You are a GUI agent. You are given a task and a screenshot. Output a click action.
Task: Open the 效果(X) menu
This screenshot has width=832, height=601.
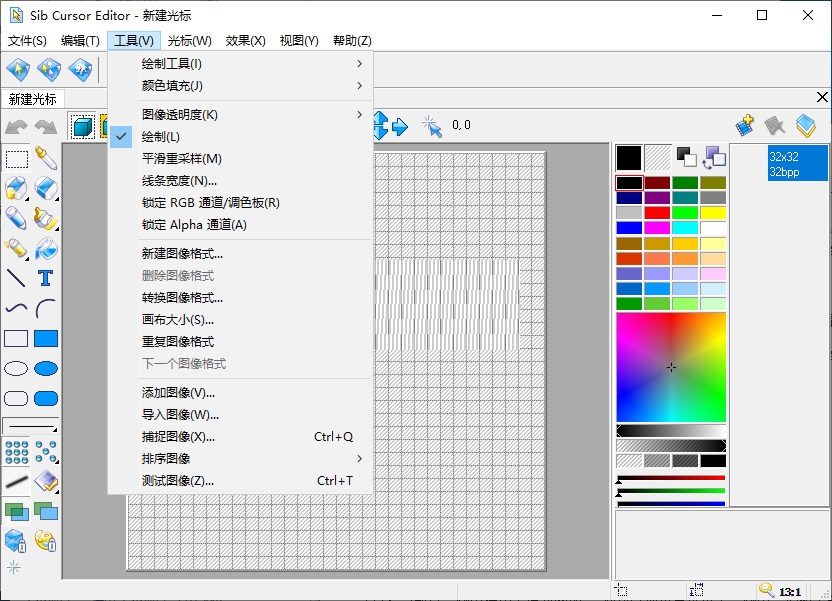(x=245, y=41)
